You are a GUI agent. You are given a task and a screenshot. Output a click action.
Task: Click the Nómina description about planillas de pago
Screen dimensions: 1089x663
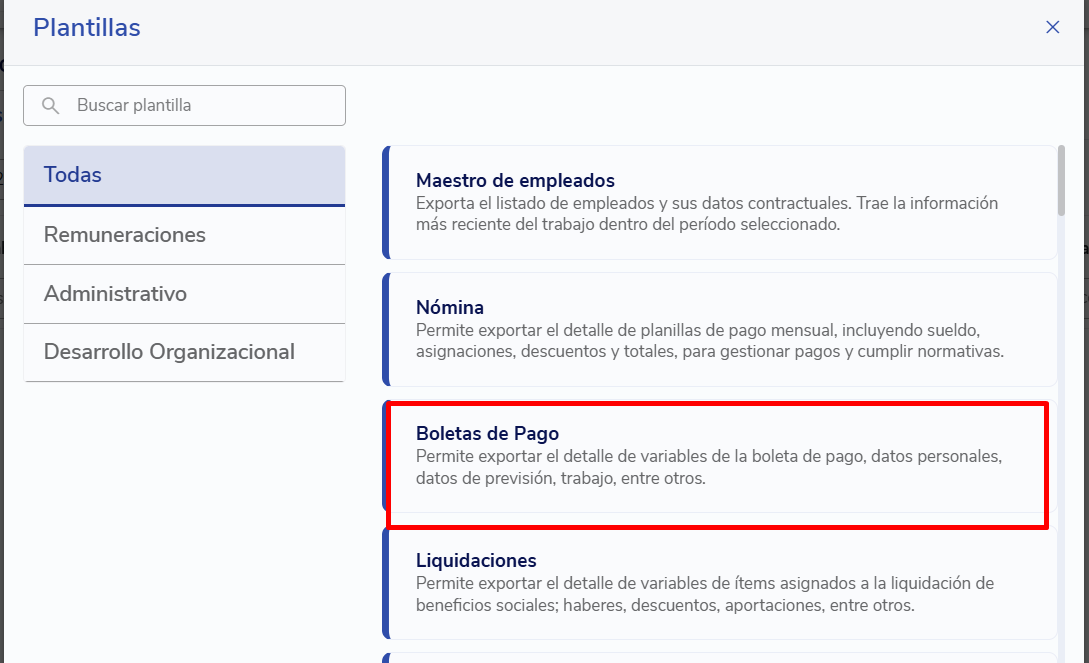708,340
